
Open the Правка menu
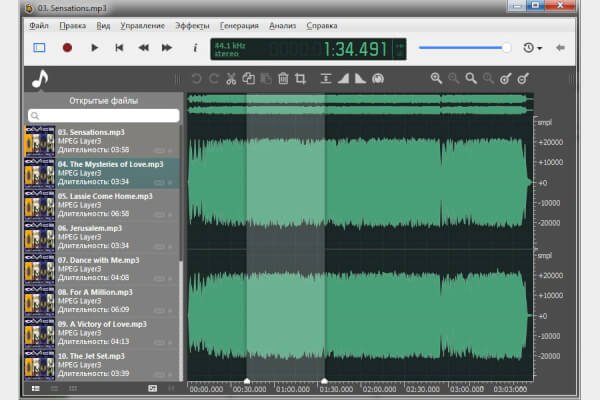point(73,26)
